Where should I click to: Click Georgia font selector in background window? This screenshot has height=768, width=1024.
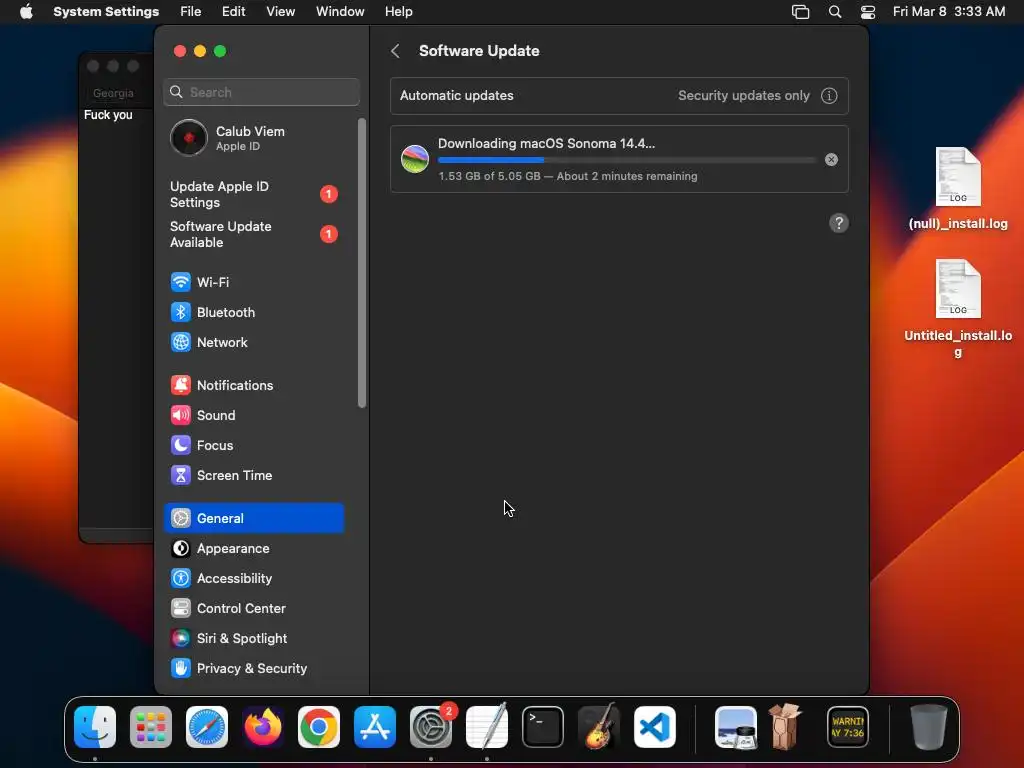coord(113,93)
